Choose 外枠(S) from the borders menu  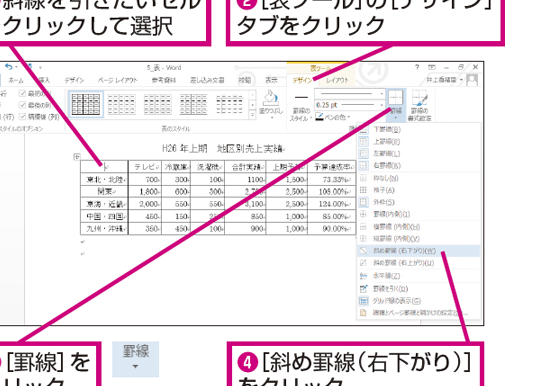[x=419, y=202]
